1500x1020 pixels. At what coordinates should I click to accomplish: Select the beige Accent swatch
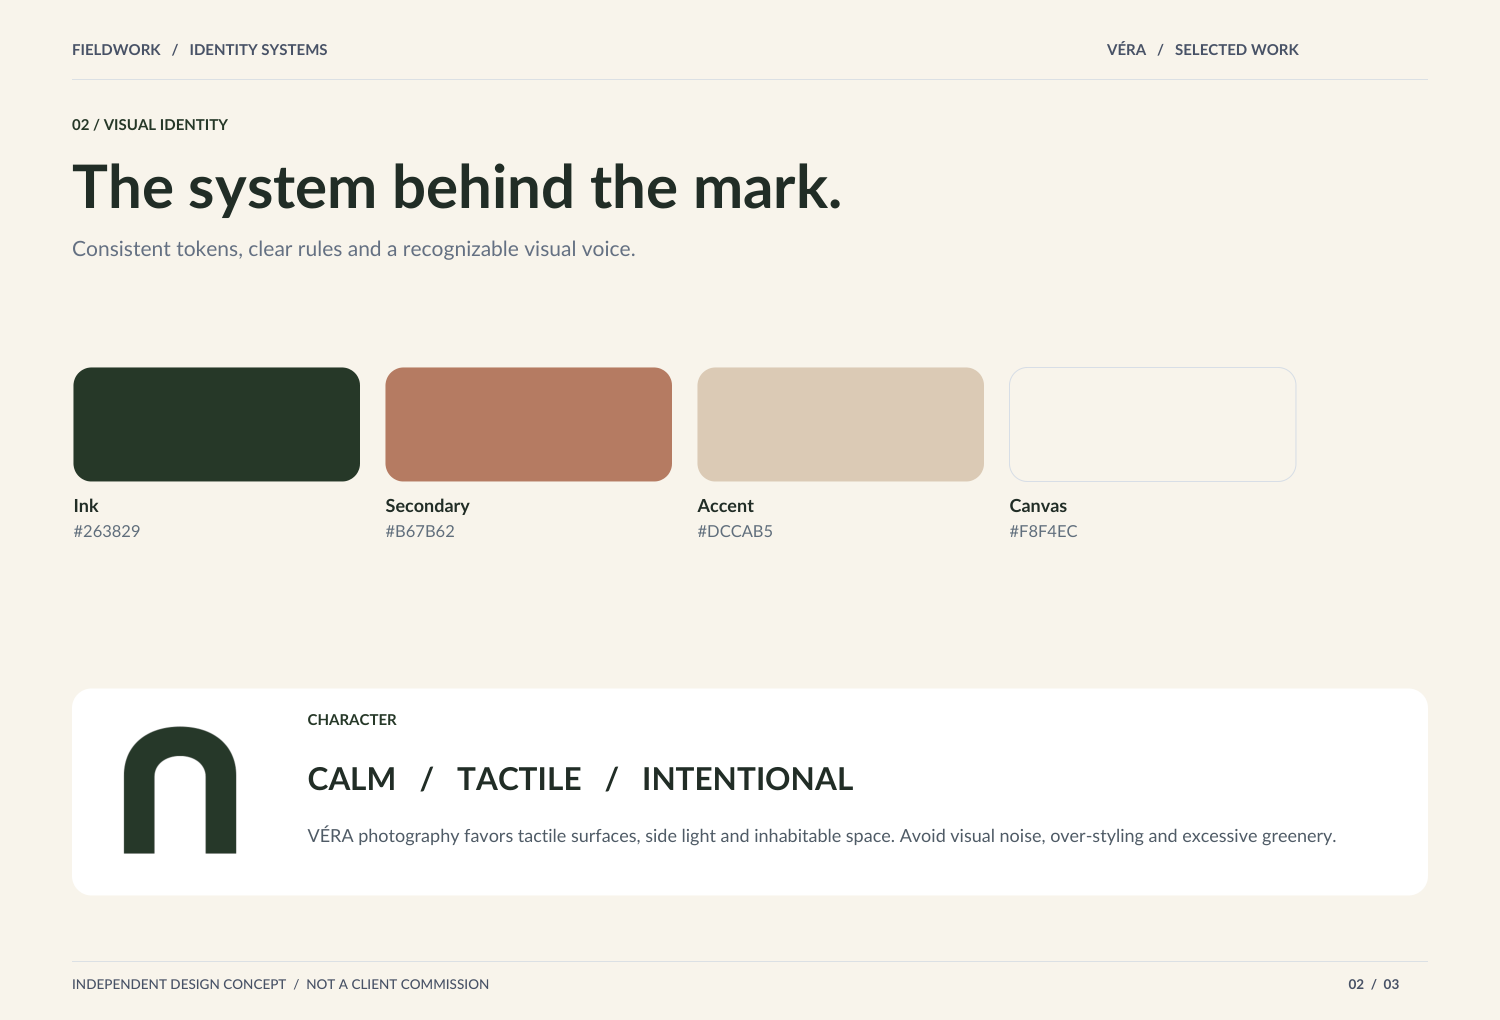point(841,424)
